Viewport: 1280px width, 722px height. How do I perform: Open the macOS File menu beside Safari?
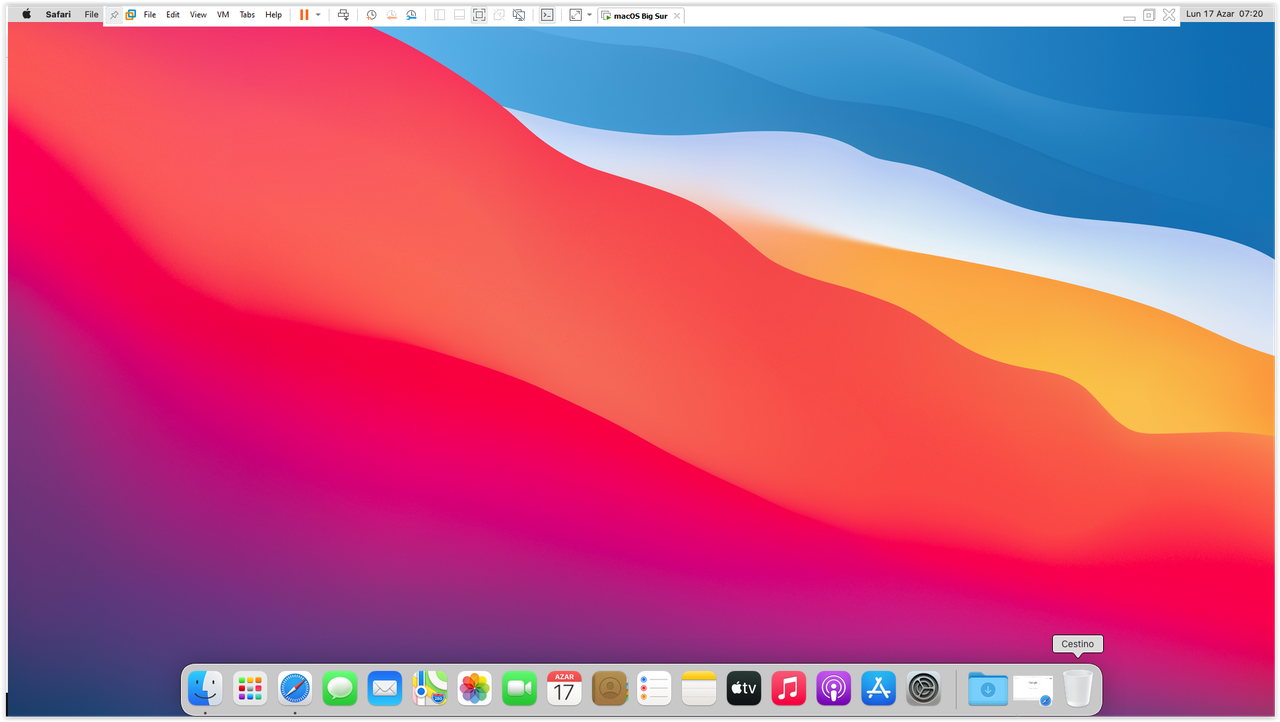[91, 14]
